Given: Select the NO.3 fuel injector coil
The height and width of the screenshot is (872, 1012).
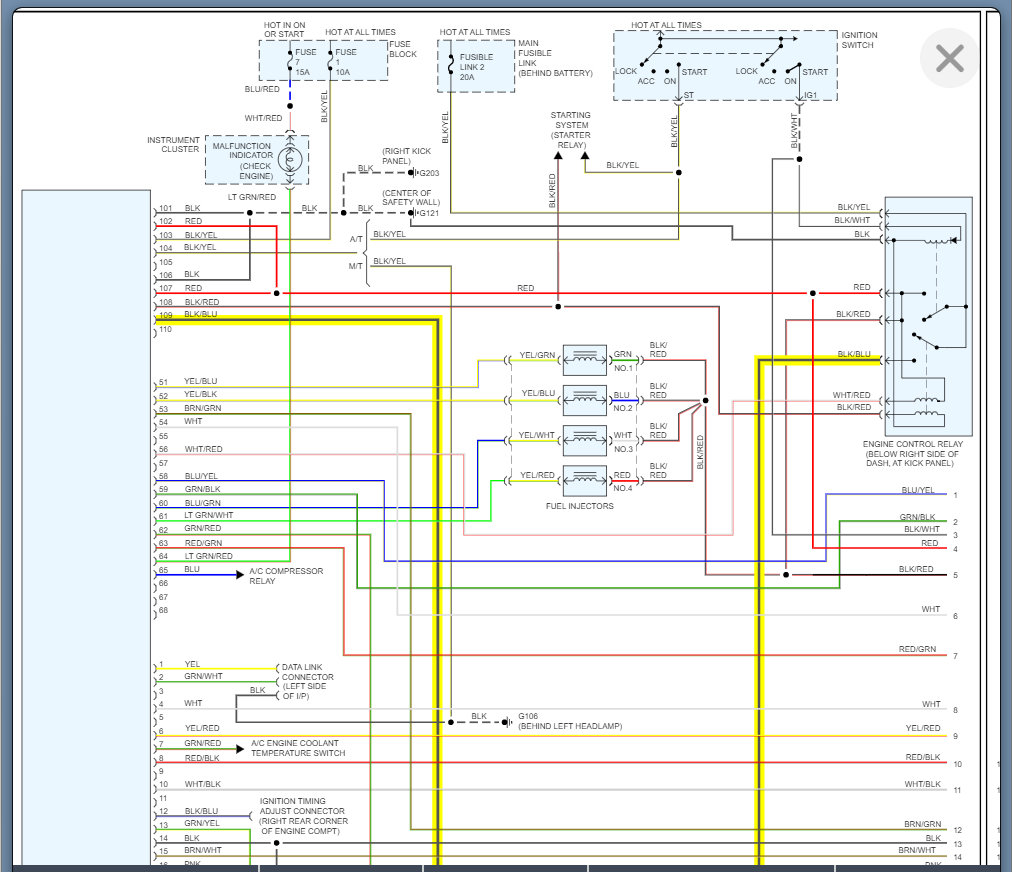Looking at the screenshot, I should (585, 440).
